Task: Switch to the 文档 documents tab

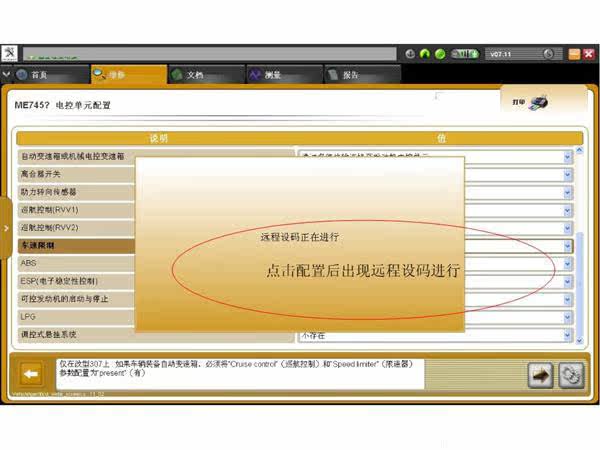Action: 207,75
